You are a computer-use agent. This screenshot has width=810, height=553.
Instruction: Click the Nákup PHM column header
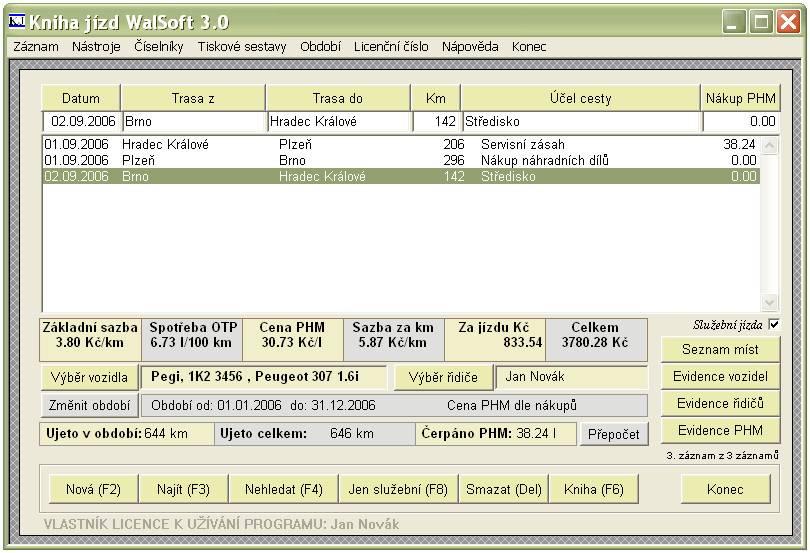tap(741, 98)
